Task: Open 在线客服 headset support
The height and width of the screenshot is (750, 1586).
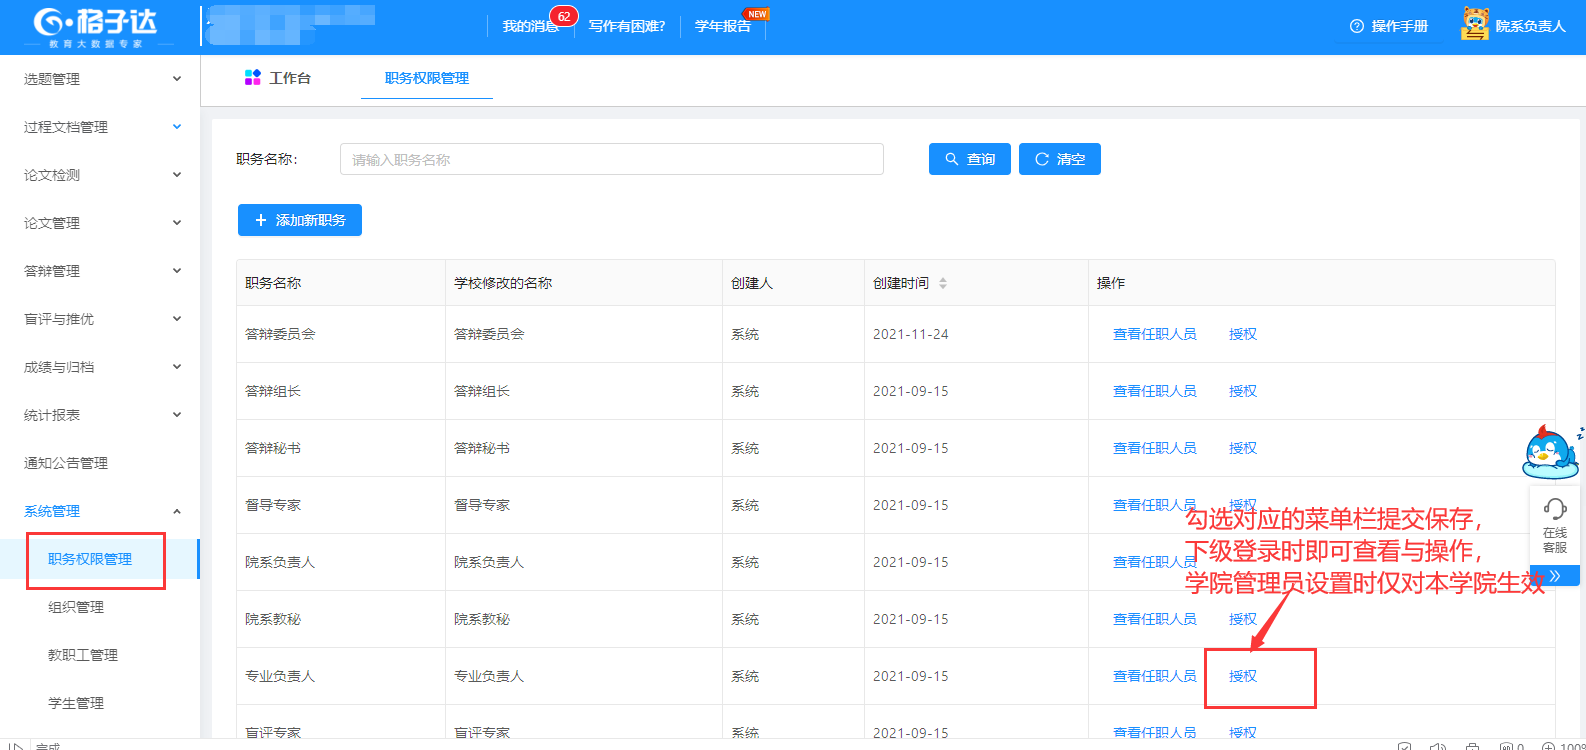Action: pyautogui.click(x=1554, y=525)
